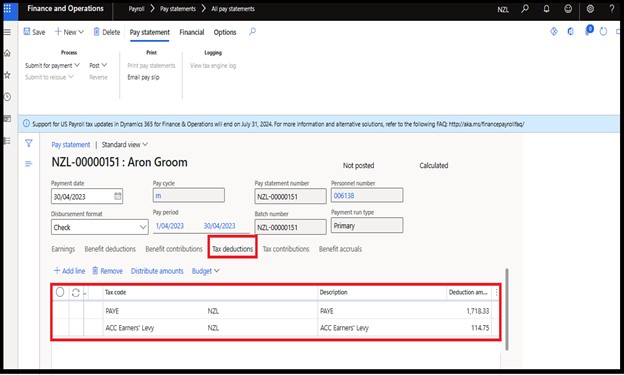Click vertical scrollbar beside grid
This screenshot has height=375, width=624.
507,310
